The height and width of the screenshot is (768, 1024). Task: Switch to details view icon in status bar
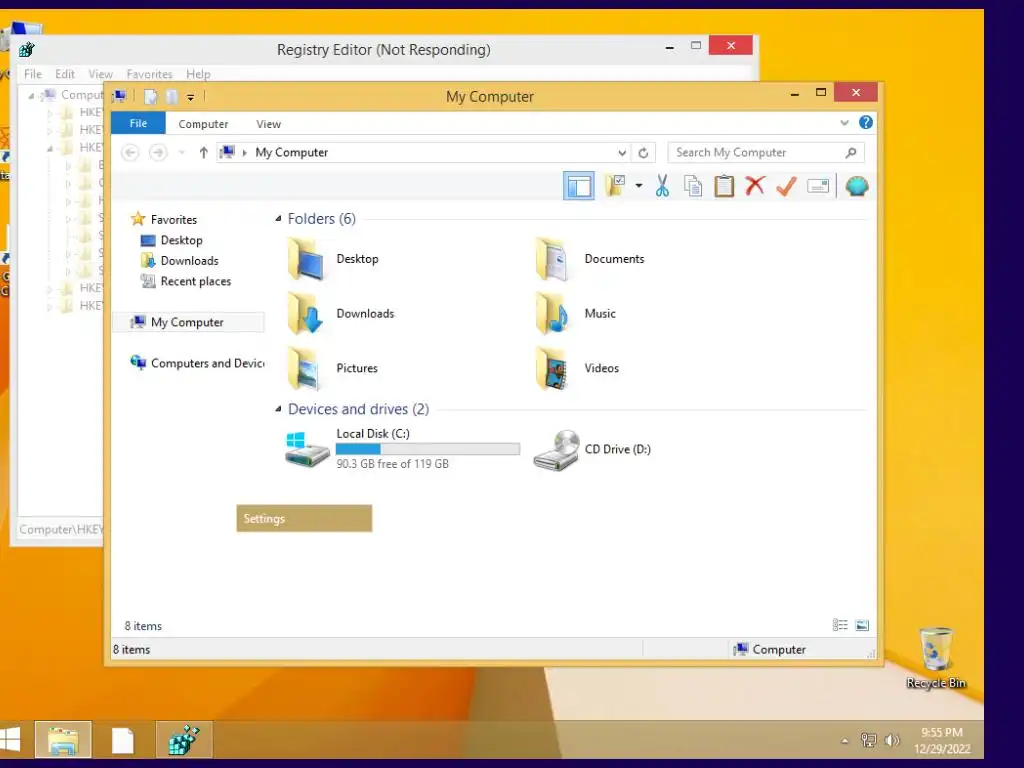[x=840, y=625]
